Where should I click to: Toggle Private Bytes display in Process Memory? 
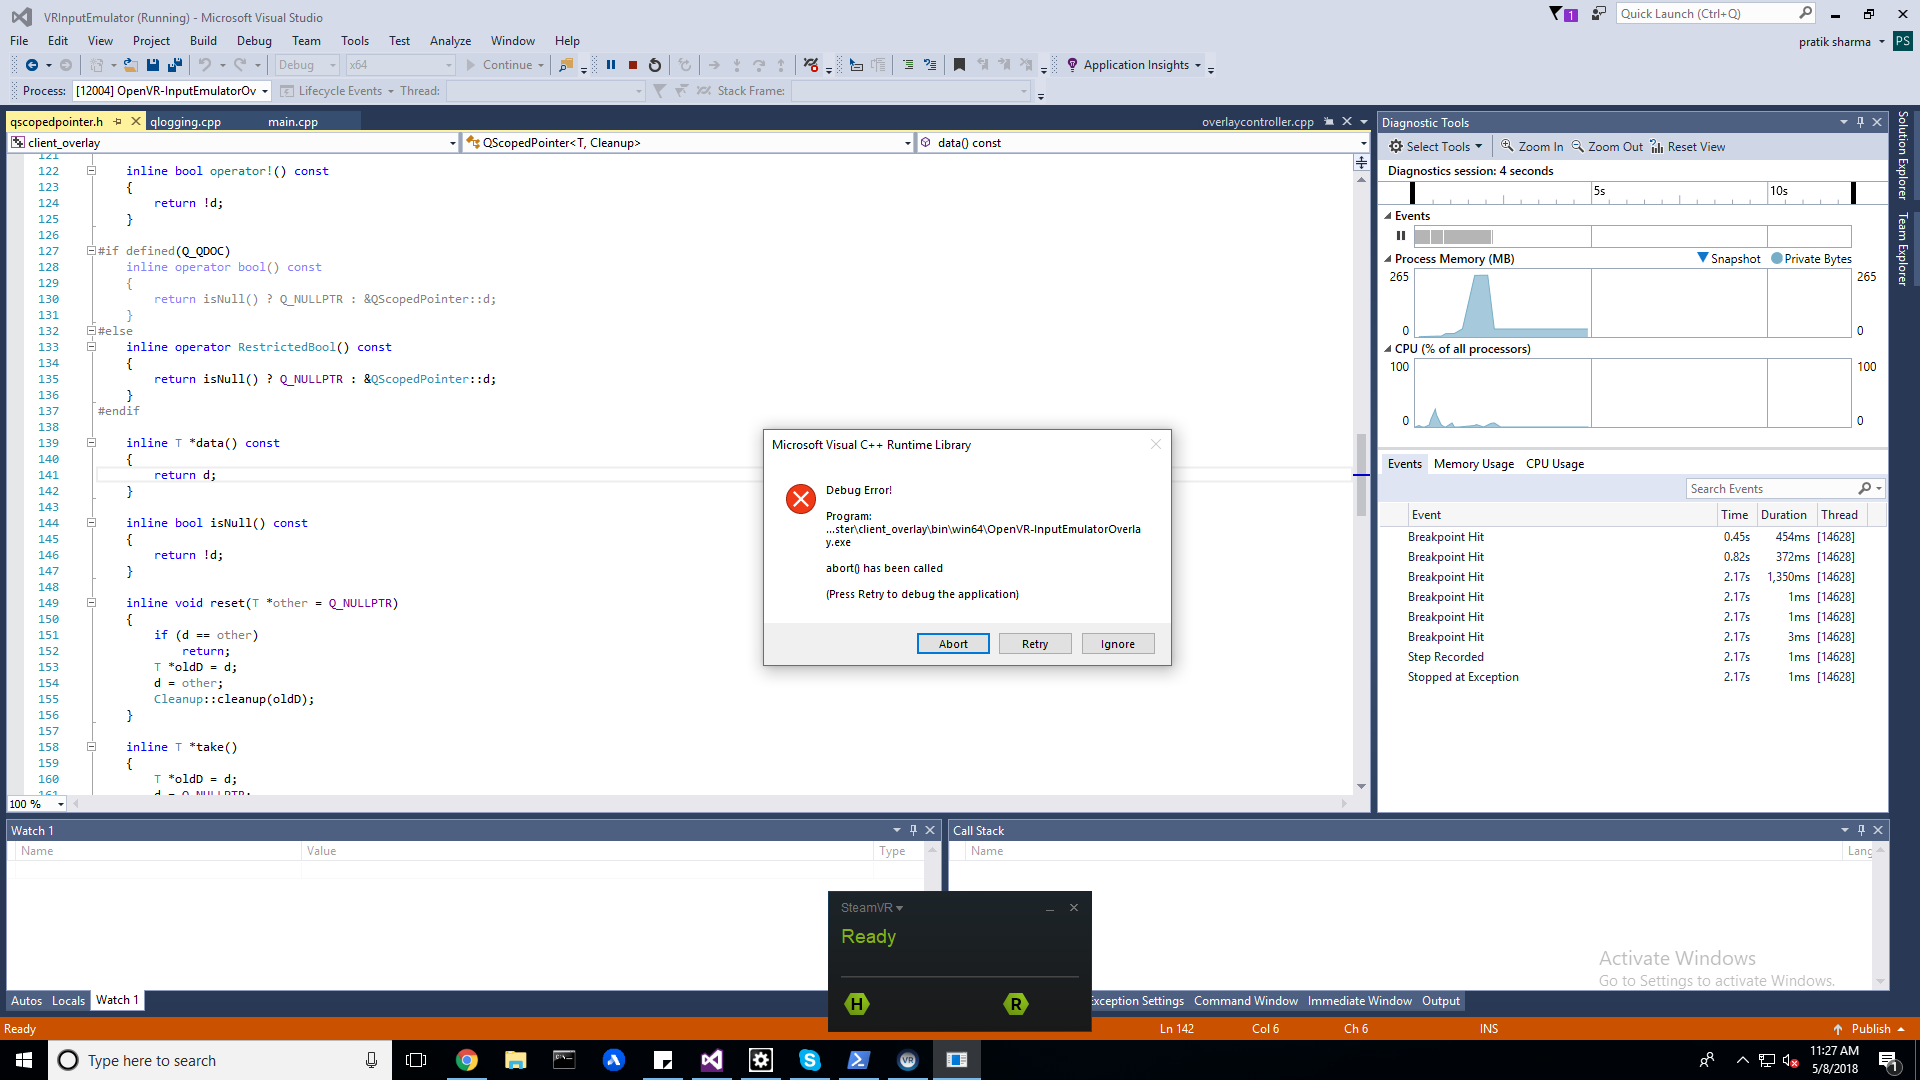click(x=1810, y=258)
